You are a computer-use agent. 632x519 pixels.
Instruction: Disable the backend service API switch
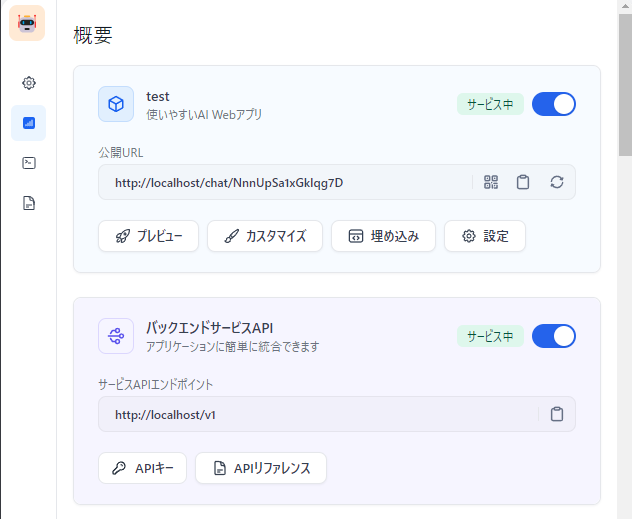click(x=554, y=336)
